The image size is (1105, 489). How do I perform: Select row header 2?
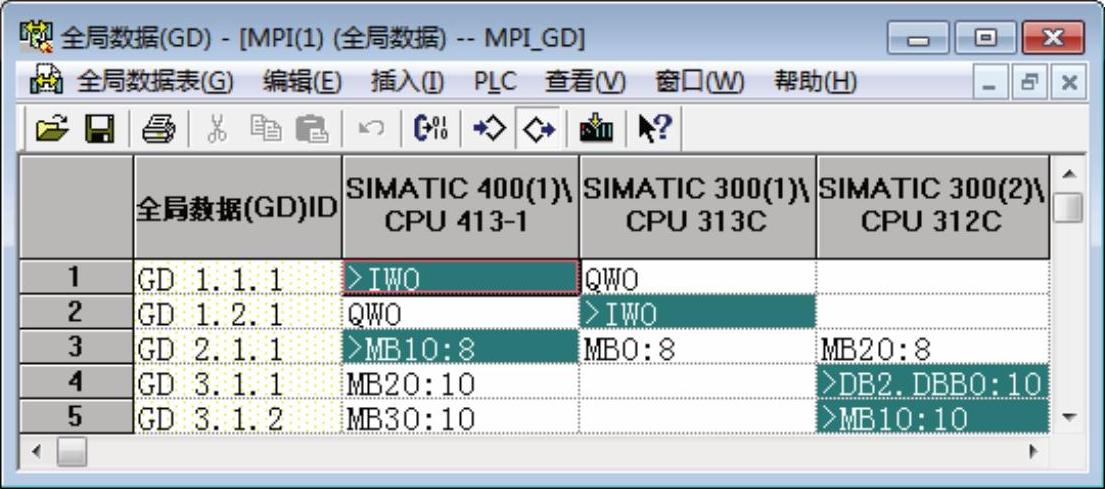(x=76, y=312)
